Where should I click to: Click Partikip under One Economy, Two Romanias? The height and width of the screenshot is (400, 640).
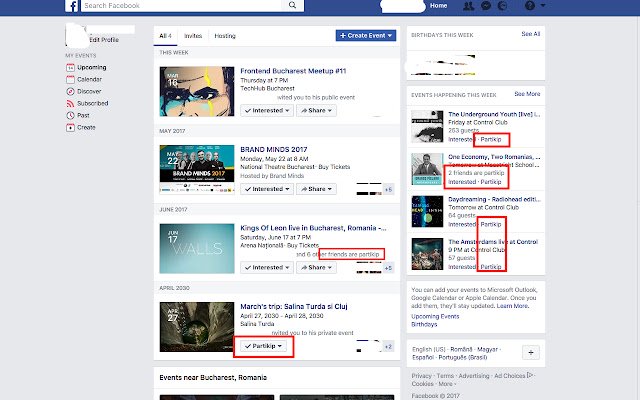(491, 182)
